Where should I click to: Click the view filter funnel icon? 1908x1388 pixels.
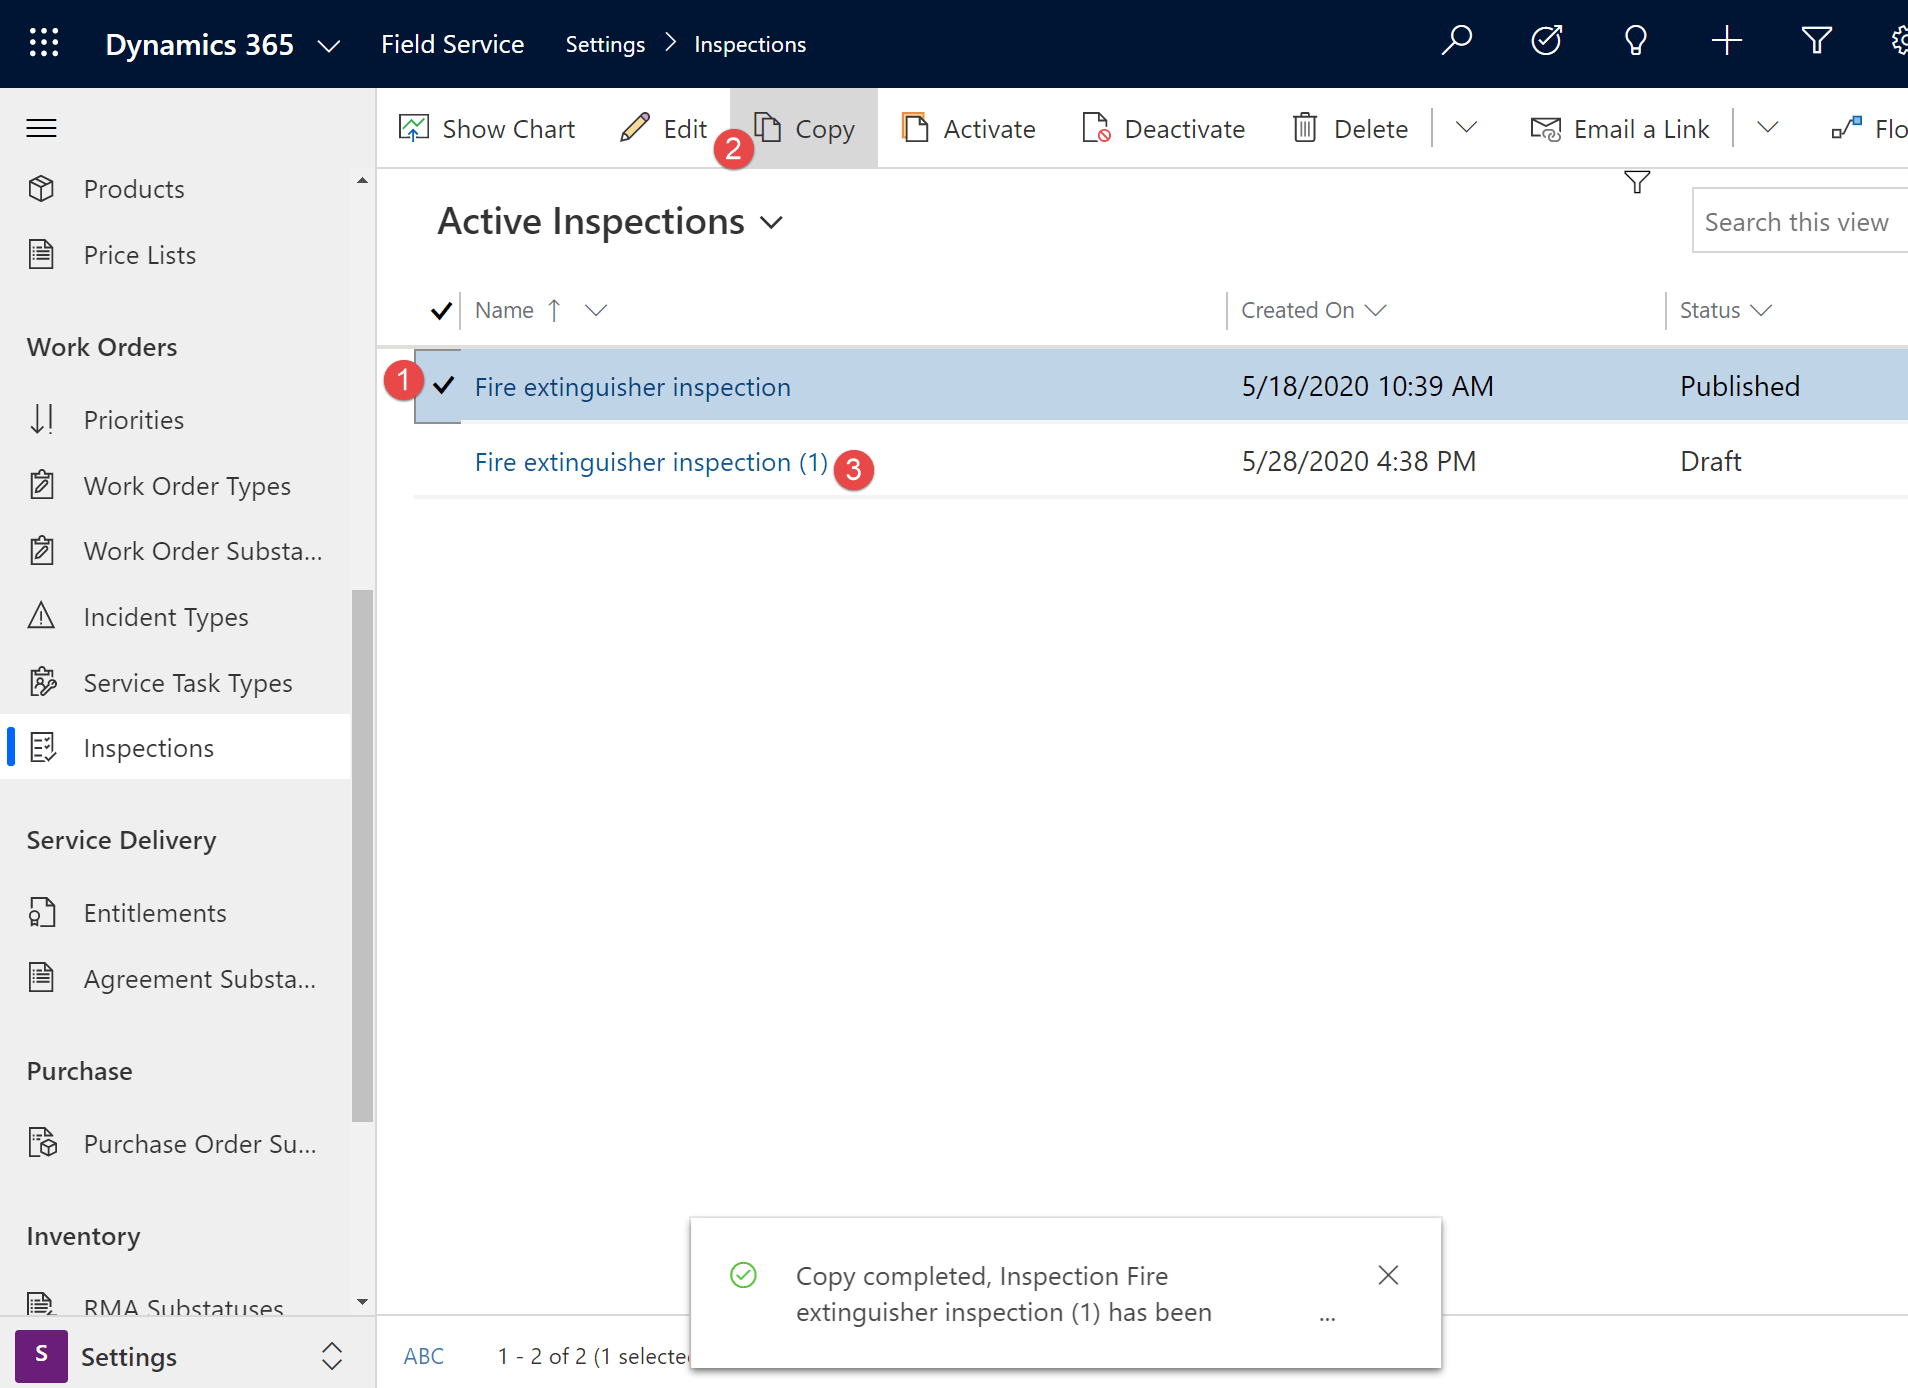(x=1636, y=182)
